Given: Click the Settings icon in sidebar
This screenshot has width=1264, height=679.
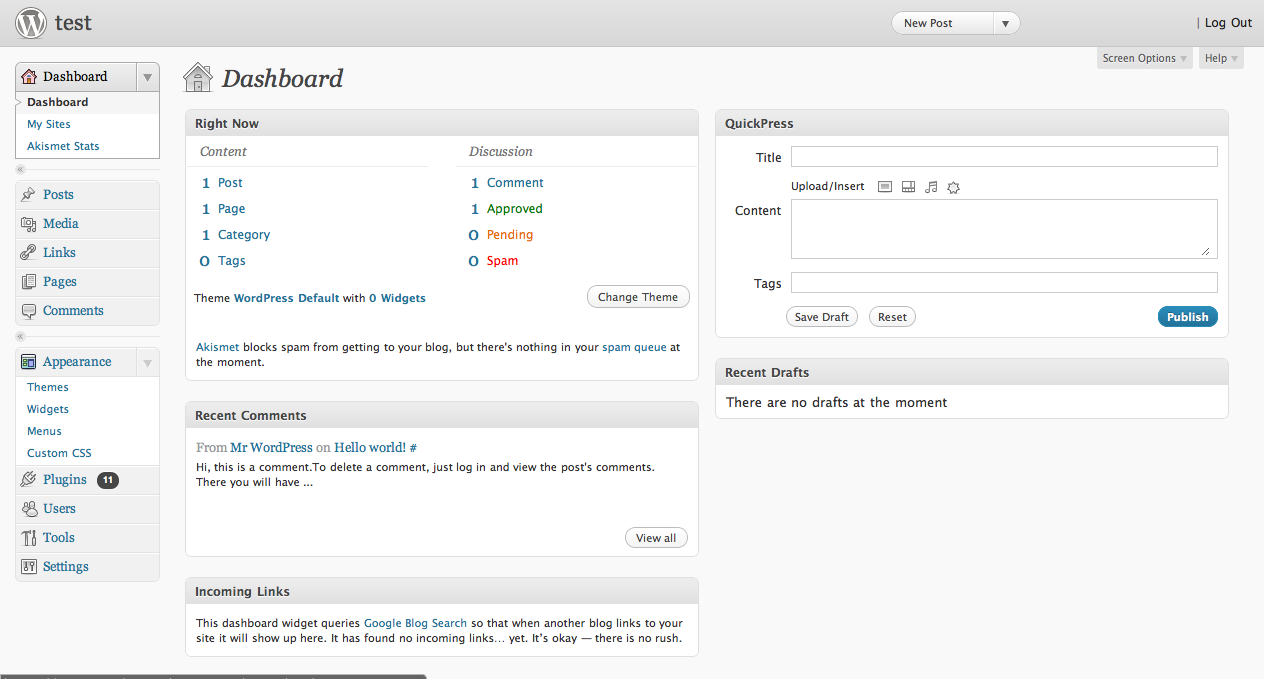Looking at the screenshot, I should click(x=29, y=567).
